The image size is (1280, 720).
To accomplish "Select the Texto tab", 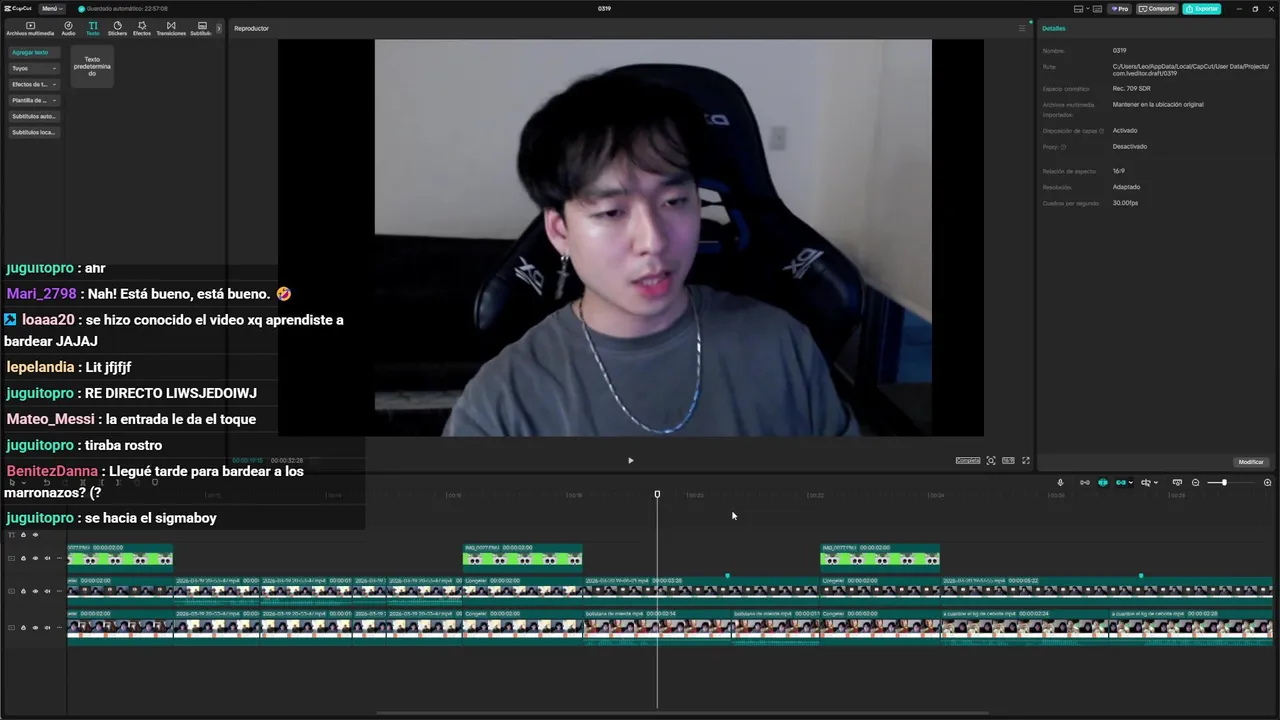I will [93, 28].
